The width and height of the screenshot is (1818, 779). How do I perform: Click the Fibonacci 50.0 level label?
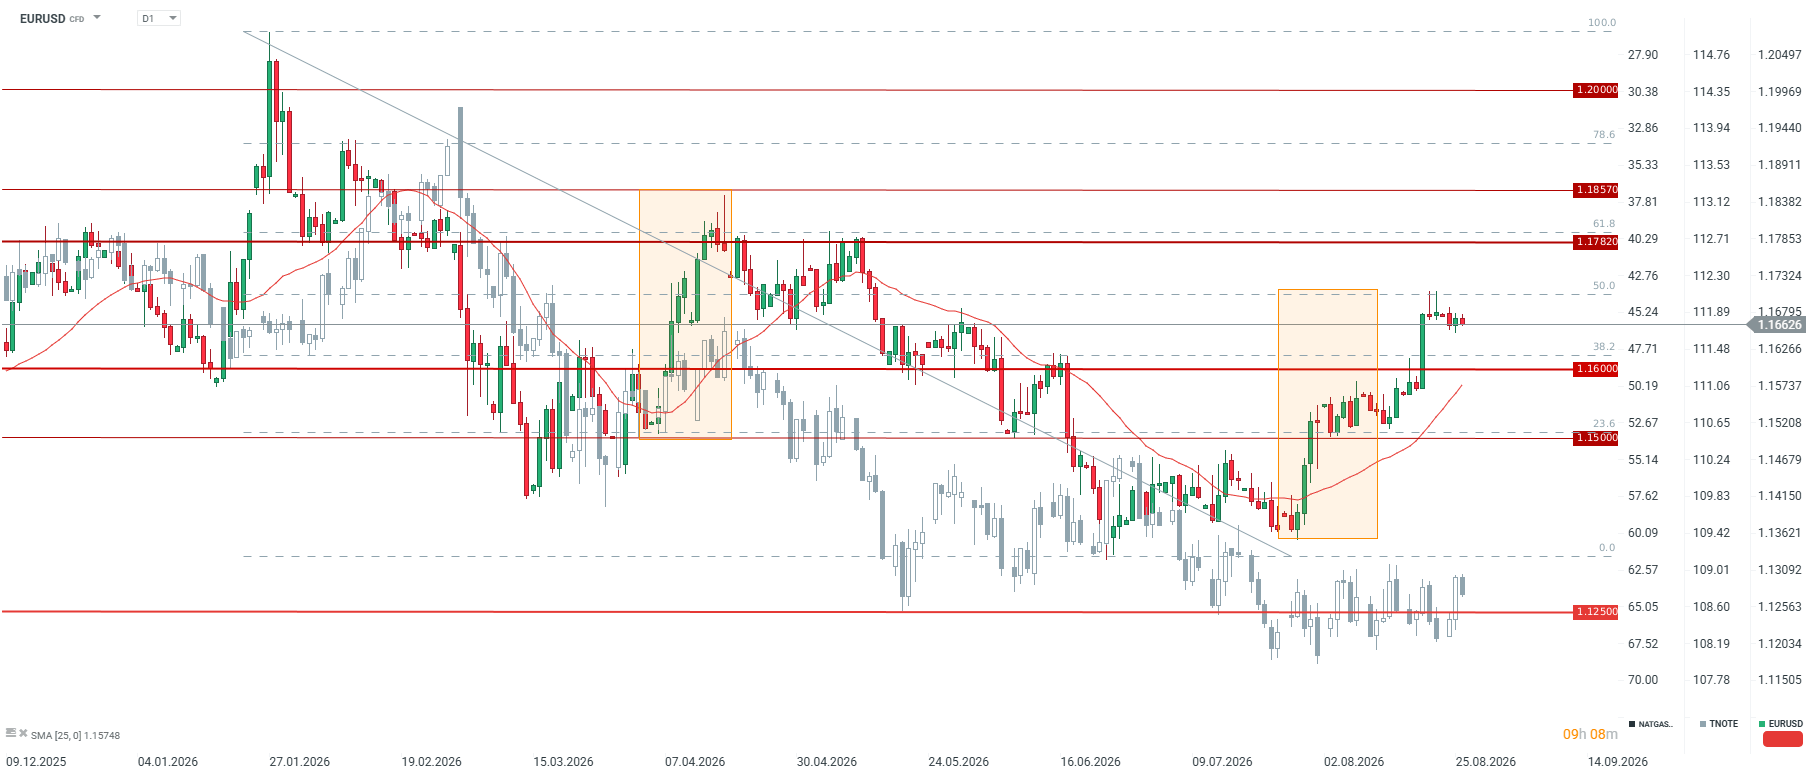(1604, 286)
